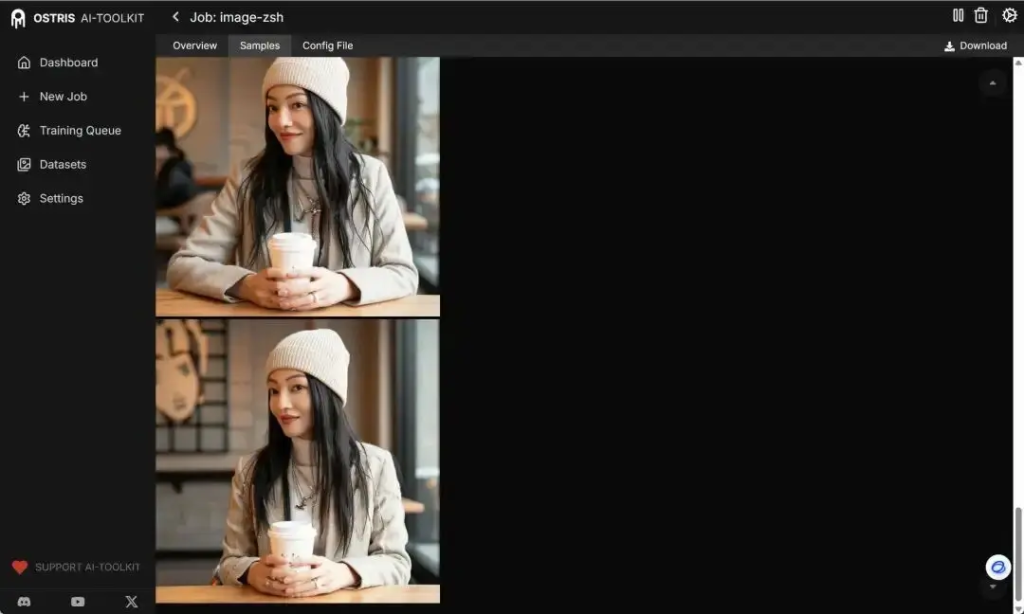
Task: Switch to the Overview tab
Action: (x=194, y=45)
